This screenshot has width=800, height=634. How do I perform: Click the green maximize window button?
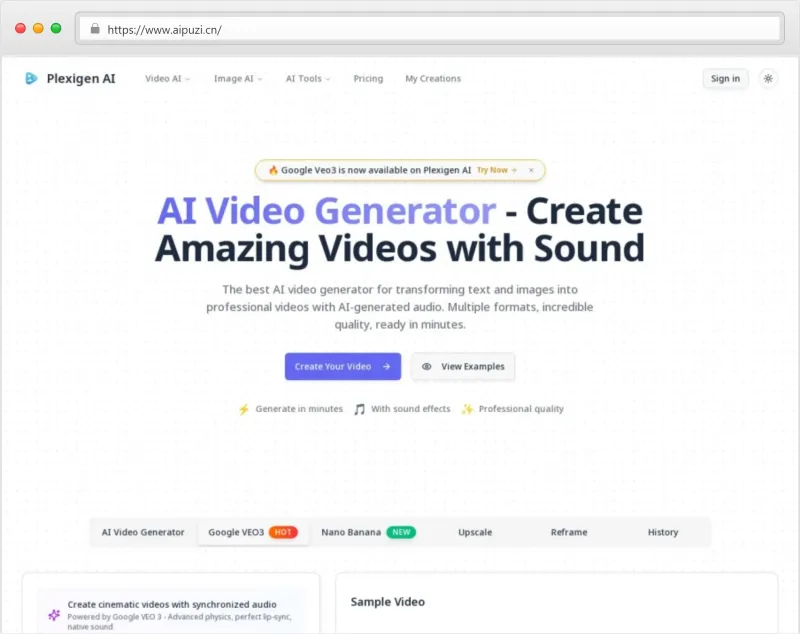pos(56,29)
